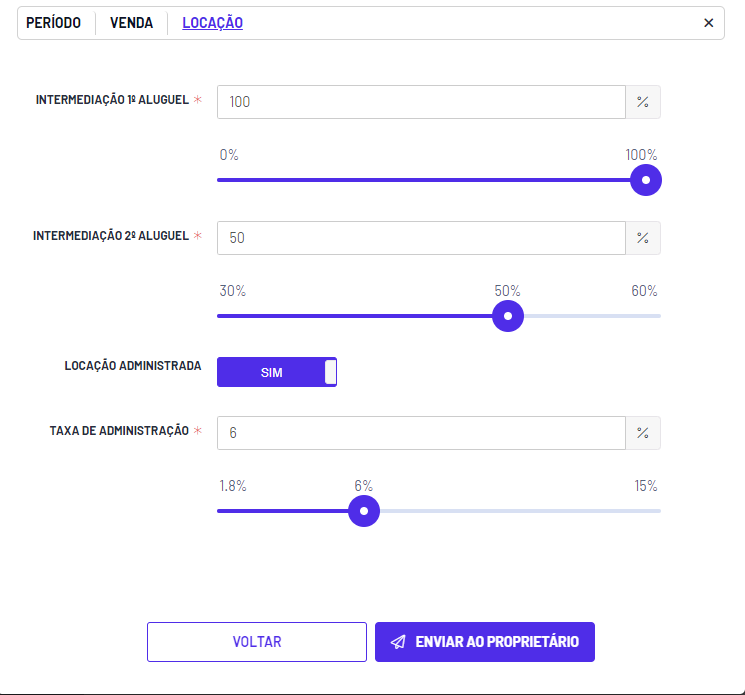Click percent icon beside Intermediação 2º Aluguel
This screenshot has width=745, height=695.
643,238
